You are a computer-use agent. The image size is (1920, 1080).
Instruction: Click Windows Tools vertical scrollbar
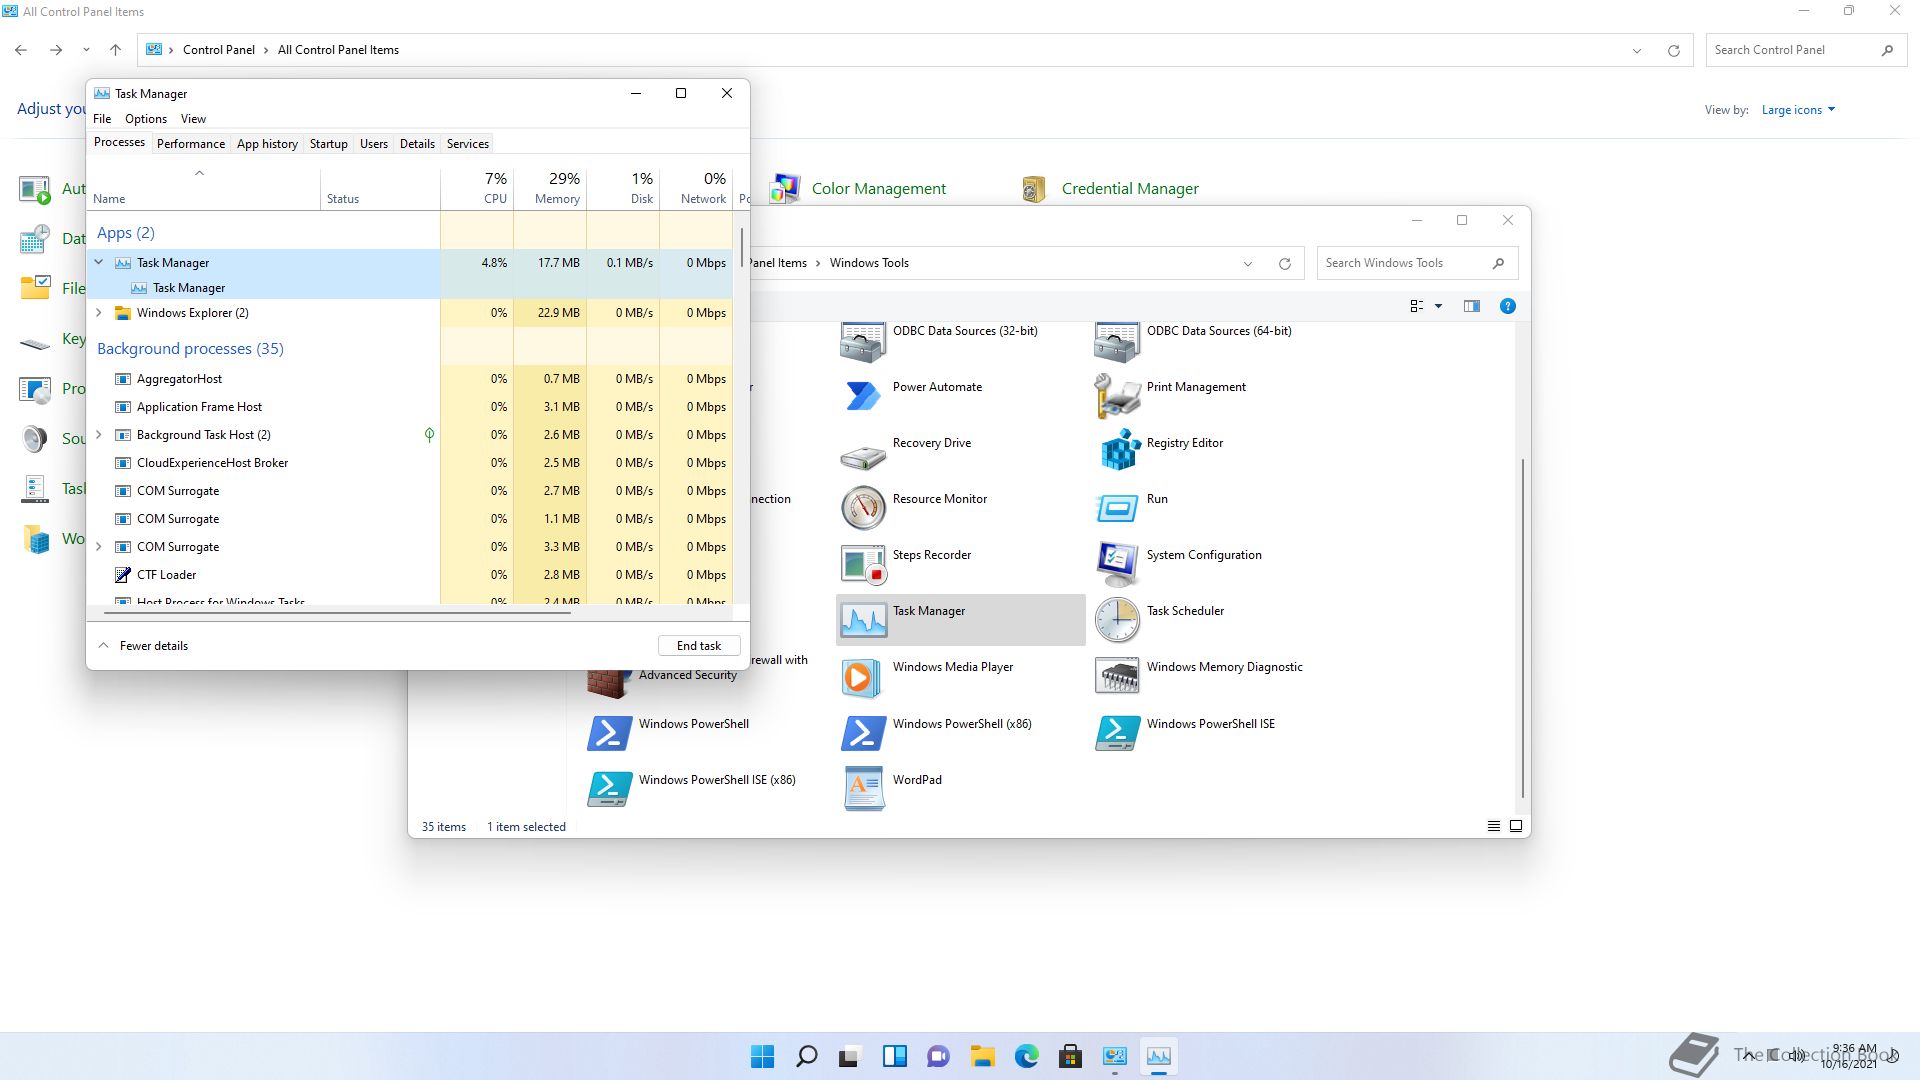pos(1522,628)
